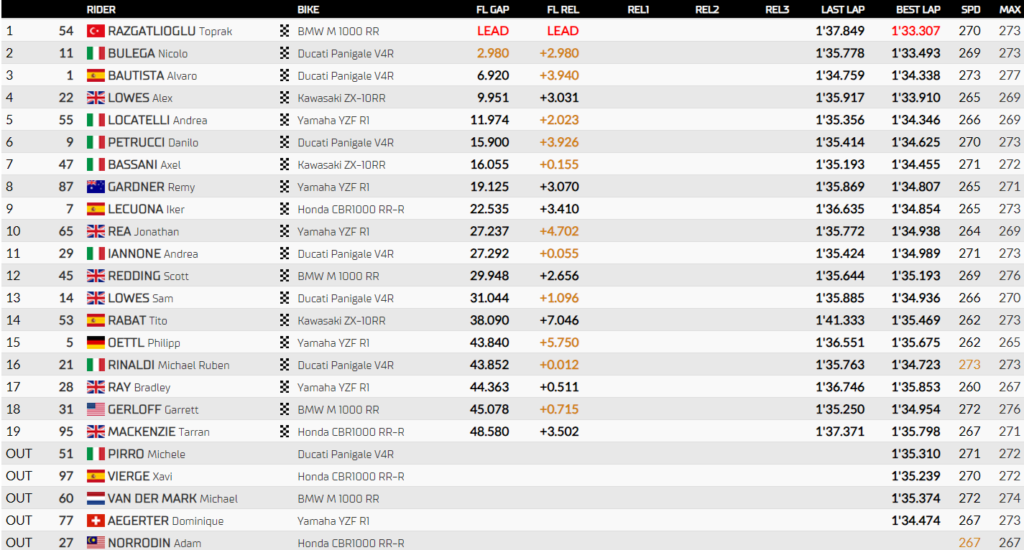Viewport: 1024px width, 550px height.
Task: Click the BEST LAP column header
Action: (x=915, y=9)
